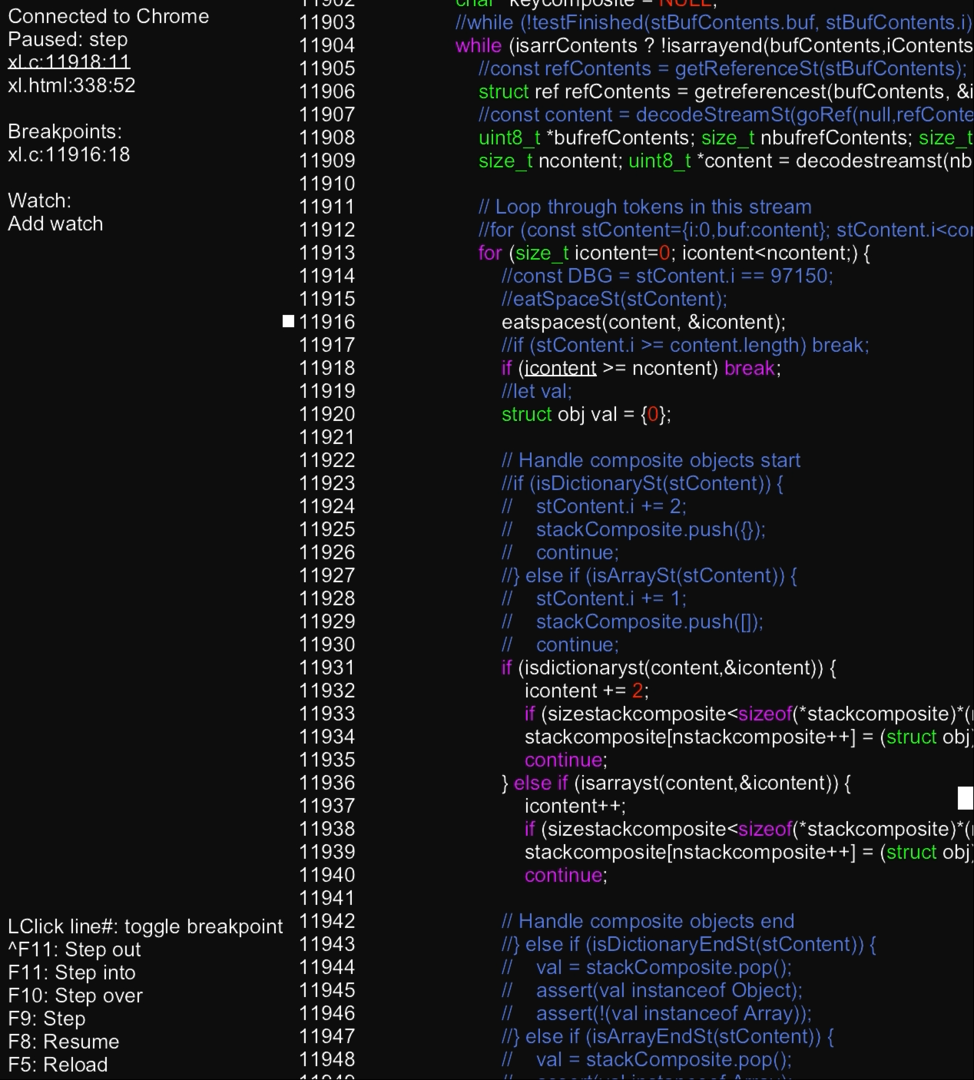Set a breakpoint on line number 11904
974x1080 pixels.
tap(327, 46)
